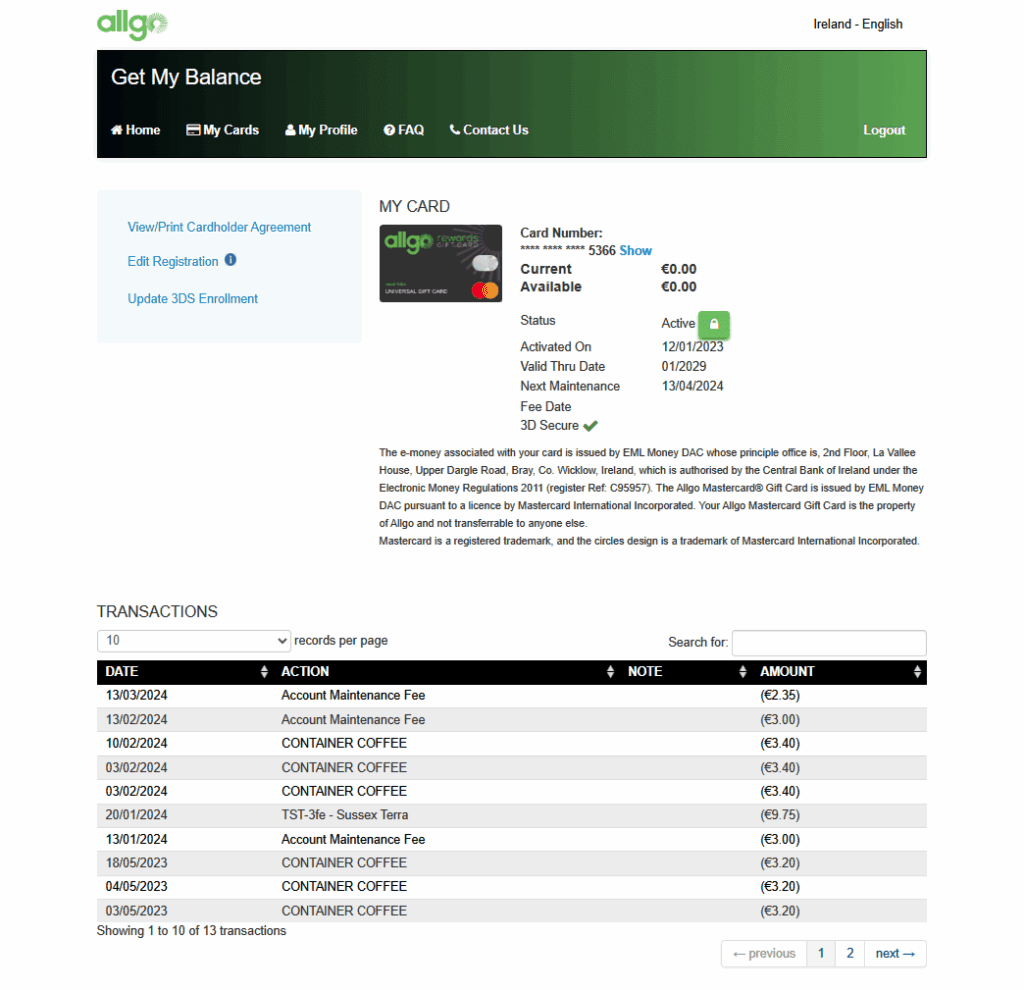Click the green lock icon beside Active
This screenshot has width=1024, height=990.
click(714, 324)
